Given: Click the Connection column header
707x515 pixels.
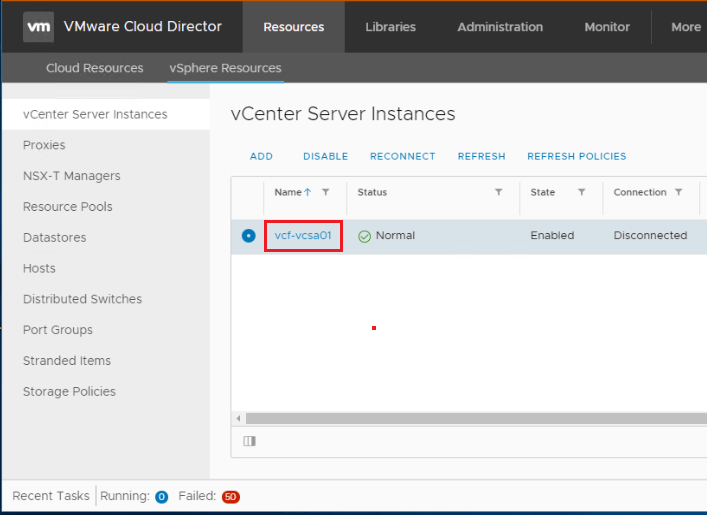Looking at the screenshot, I should [x=640, y=192].
